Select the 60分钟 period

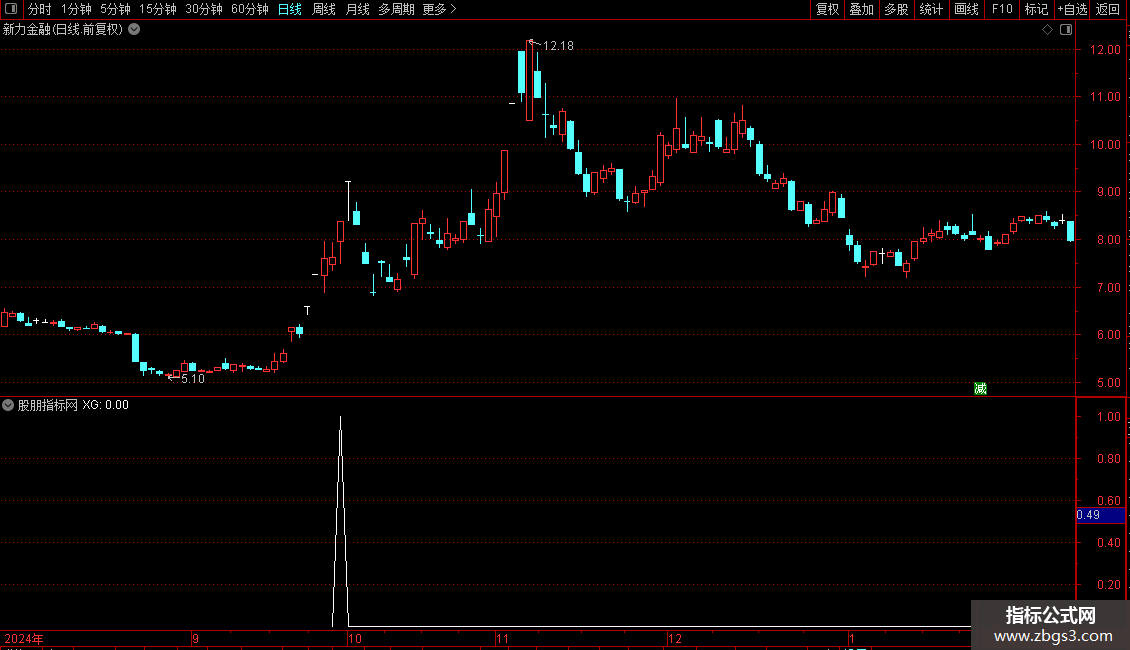[250, 9]
